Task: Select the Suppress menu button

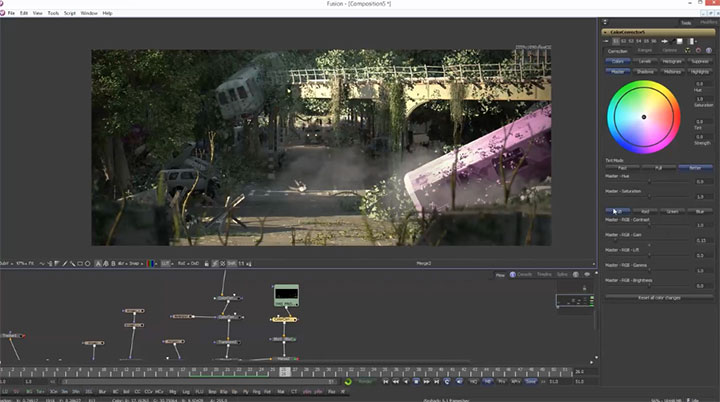Action: click(x=700, y=61)
